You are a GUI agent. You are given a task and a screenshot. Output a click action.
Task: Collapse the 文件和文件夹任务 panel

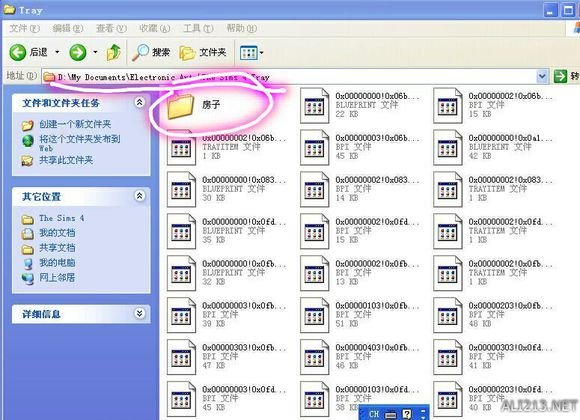click(139, 102)
